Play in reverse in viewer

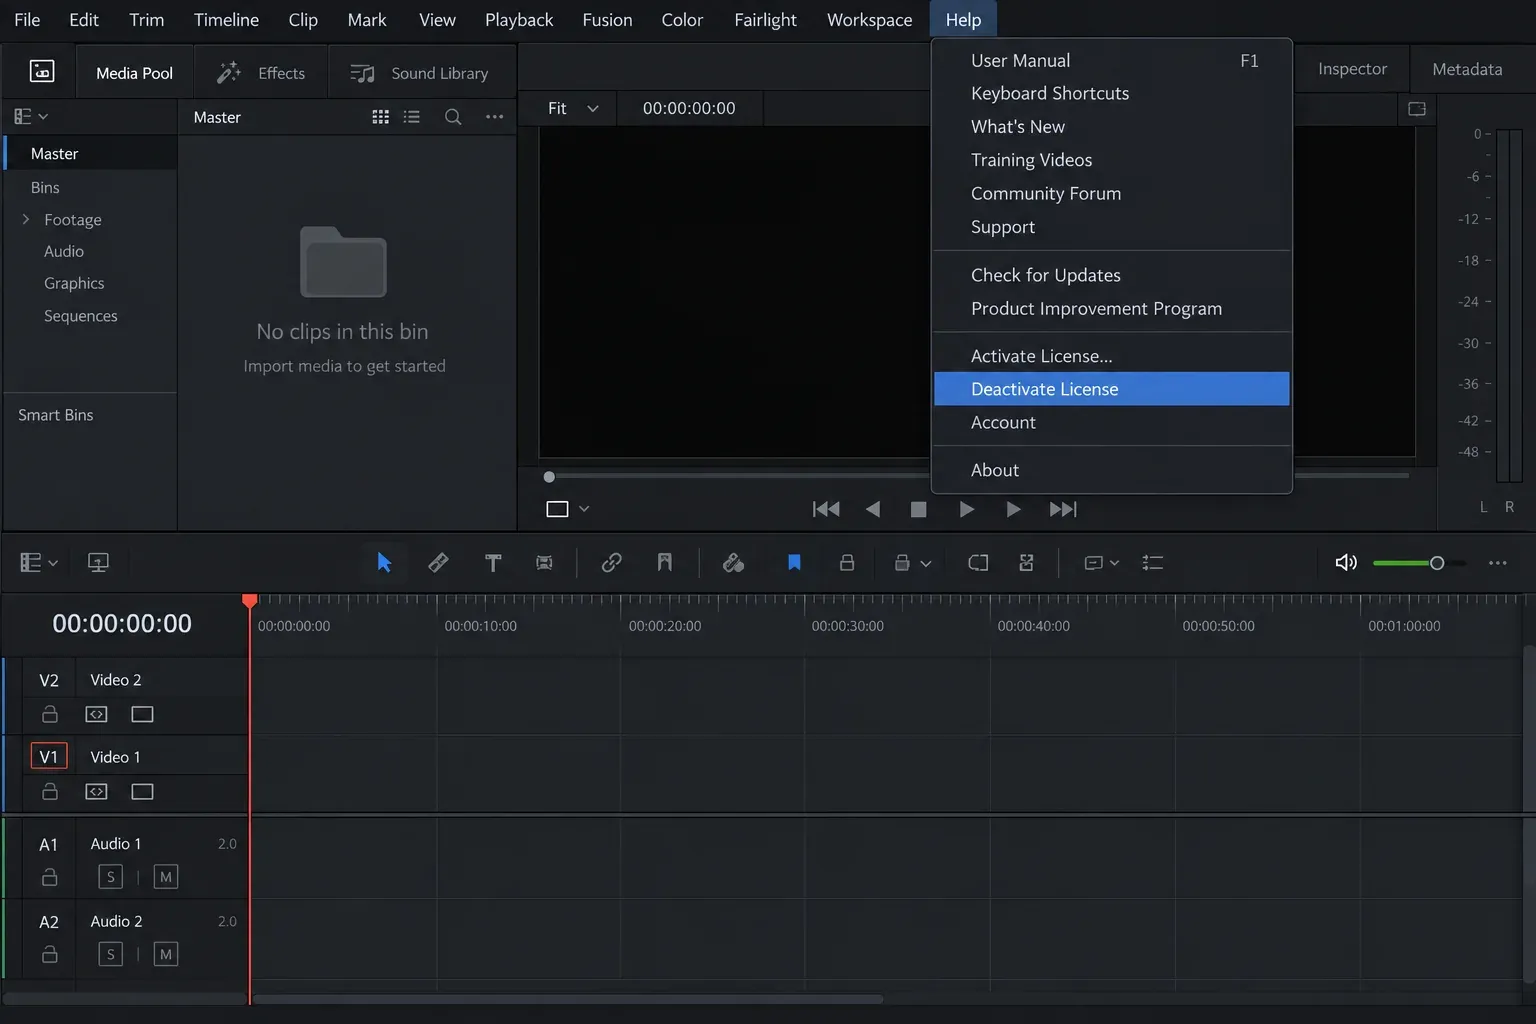pyautogui.click(x=873, y=509)
